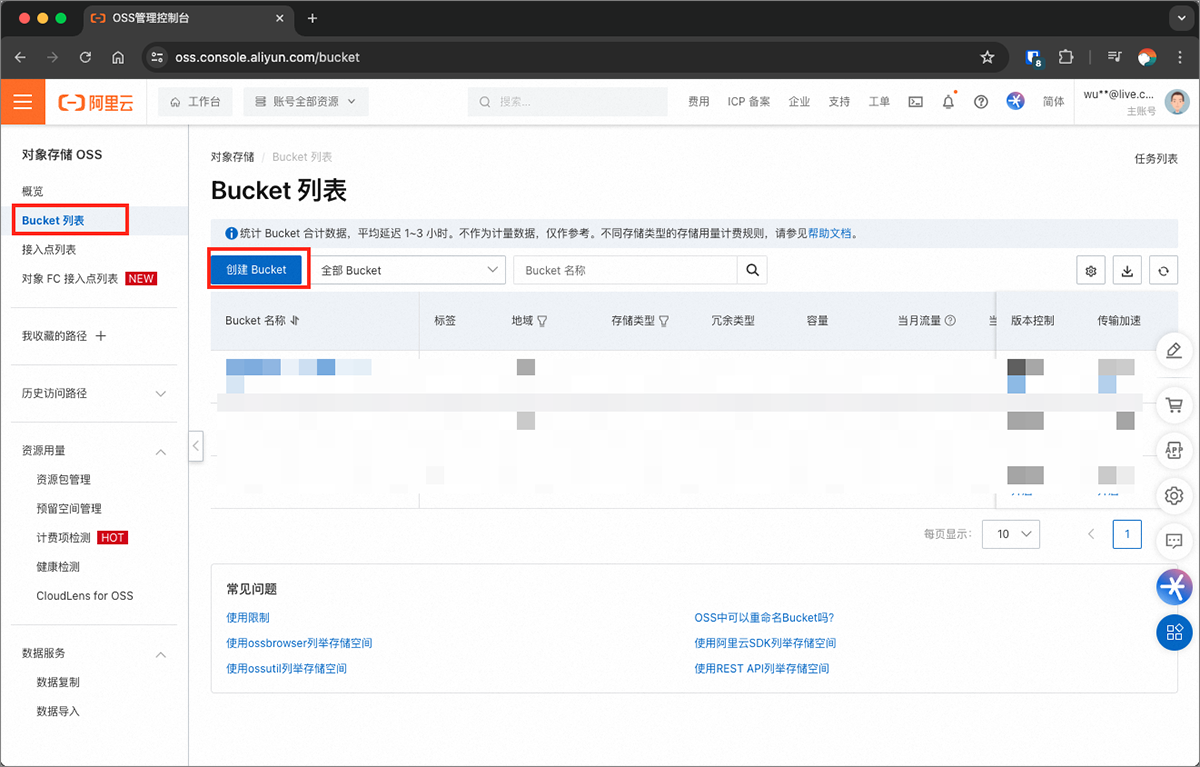
Task: Open the 全部 Bucket dropdown
Action: pos(410,270)
